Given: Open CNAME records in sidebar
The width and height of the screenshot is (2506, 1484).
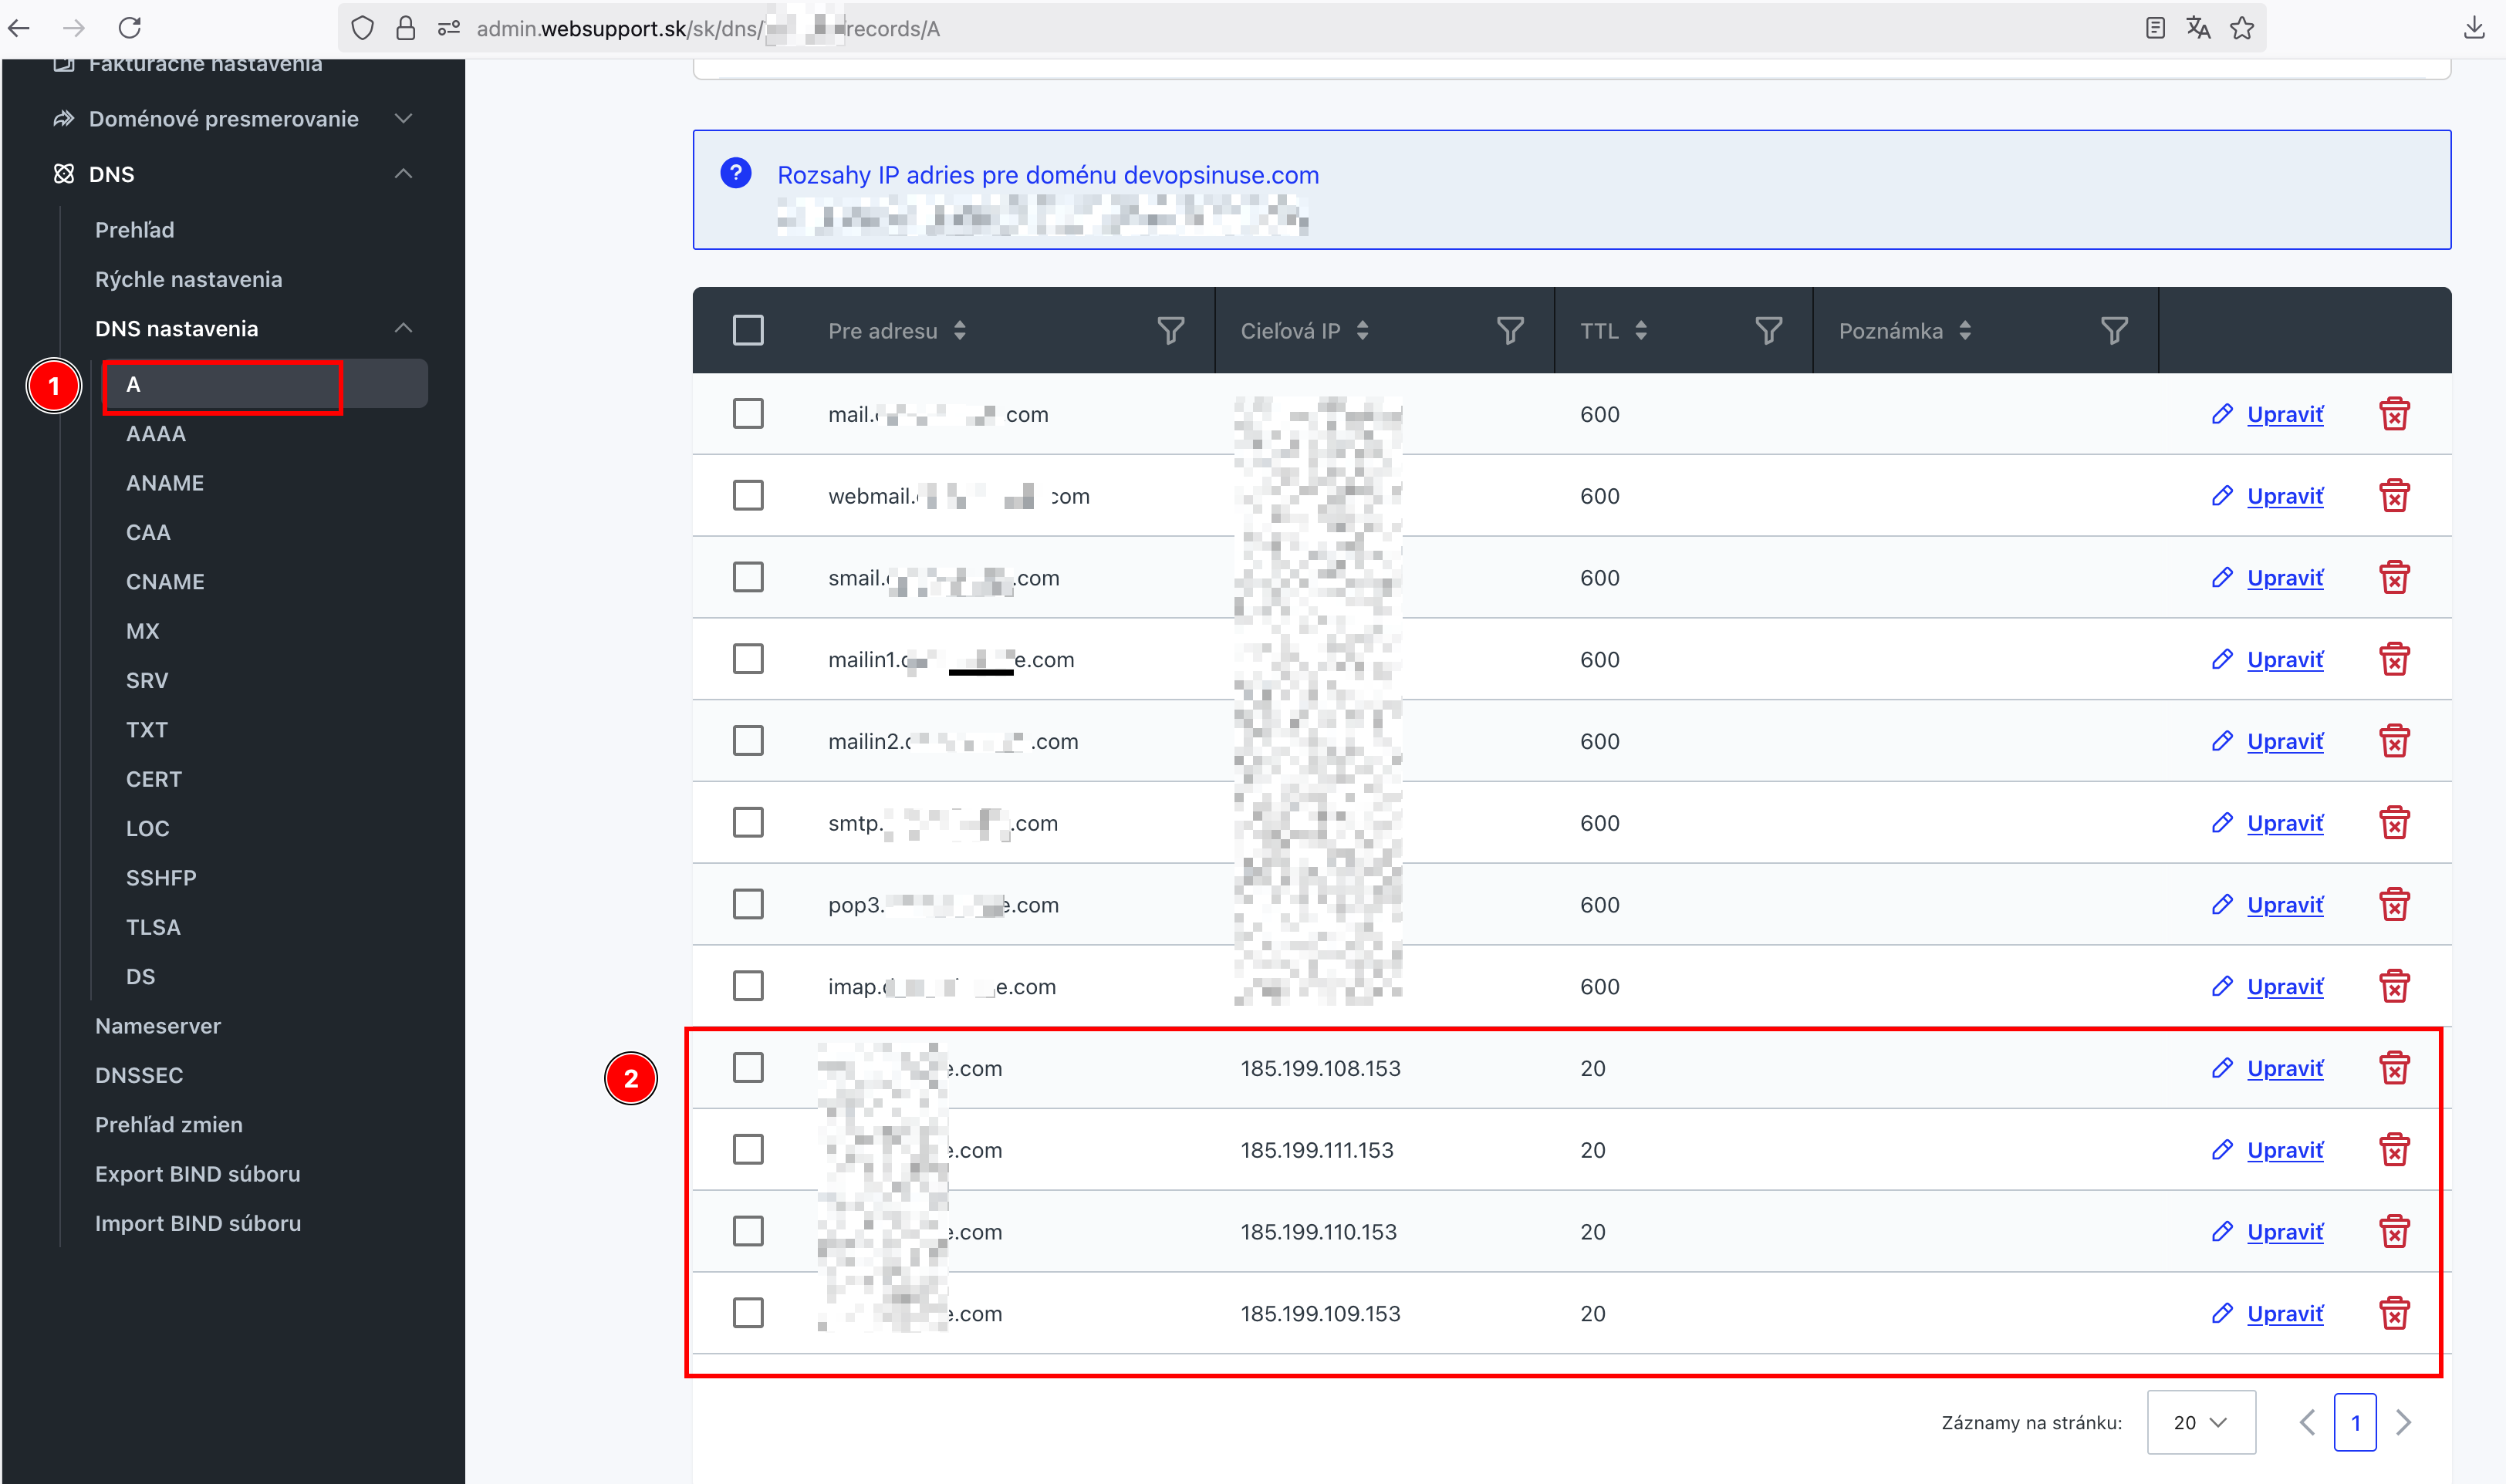Looking at the screenshot, I should click(165, 582).
